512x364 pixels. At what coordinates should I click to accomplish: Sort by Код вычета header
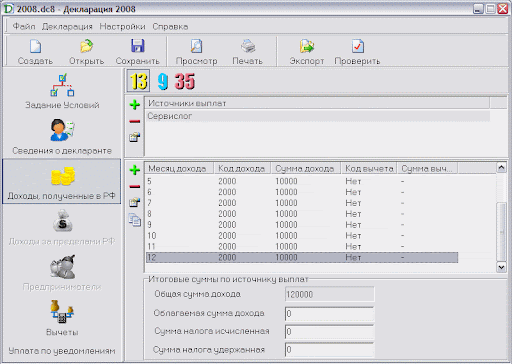pyautogui.click(x=369, y=168)
